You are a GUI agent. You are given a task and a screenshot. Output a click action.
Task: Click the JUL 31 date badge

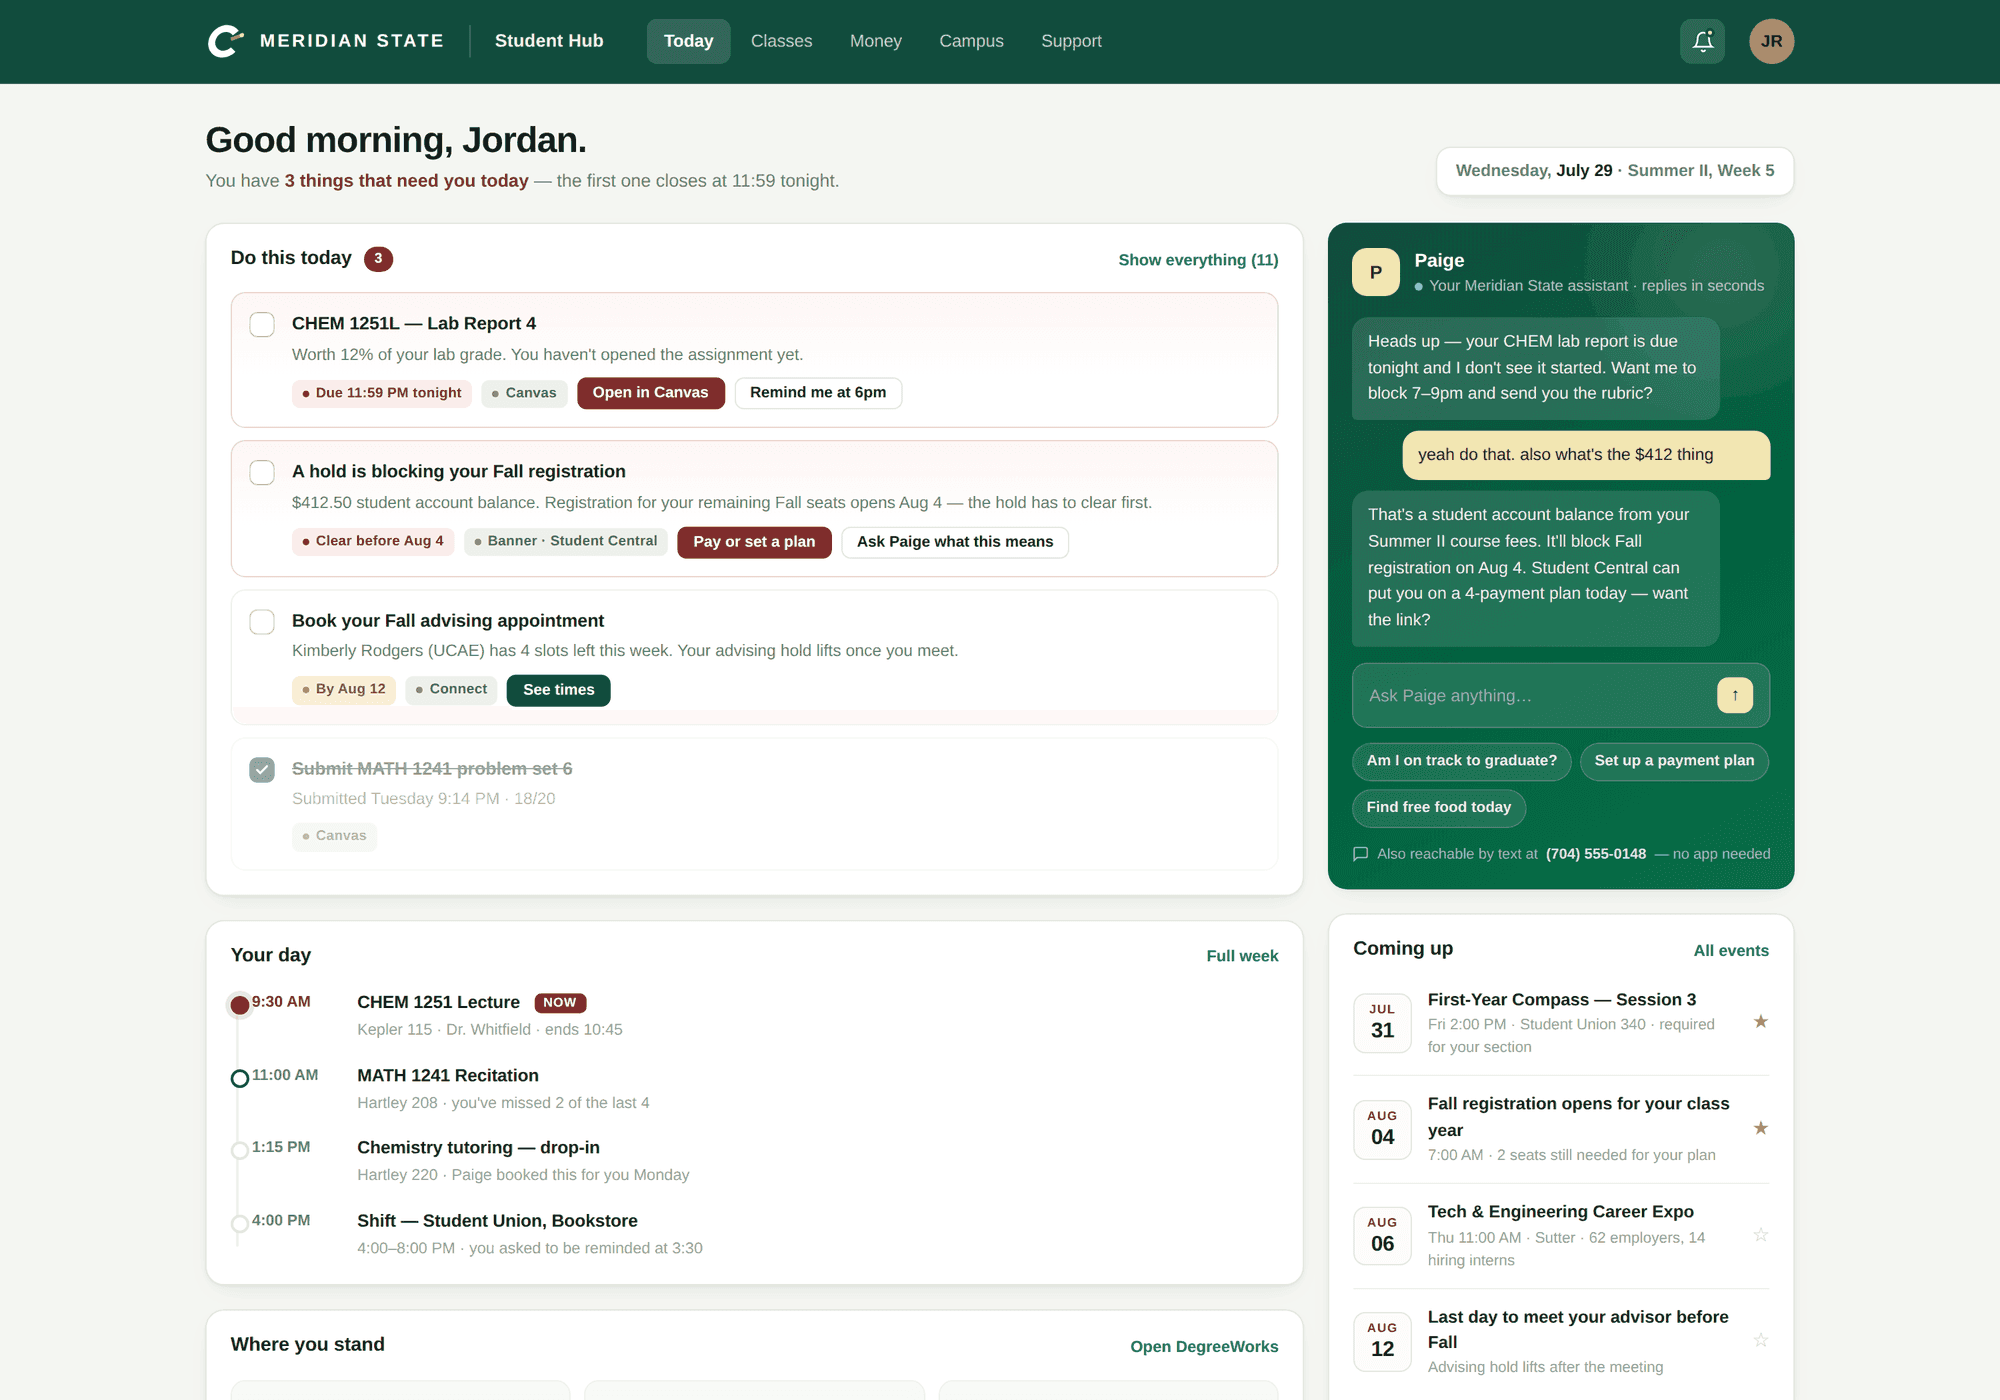(x=1382, y=1022)
